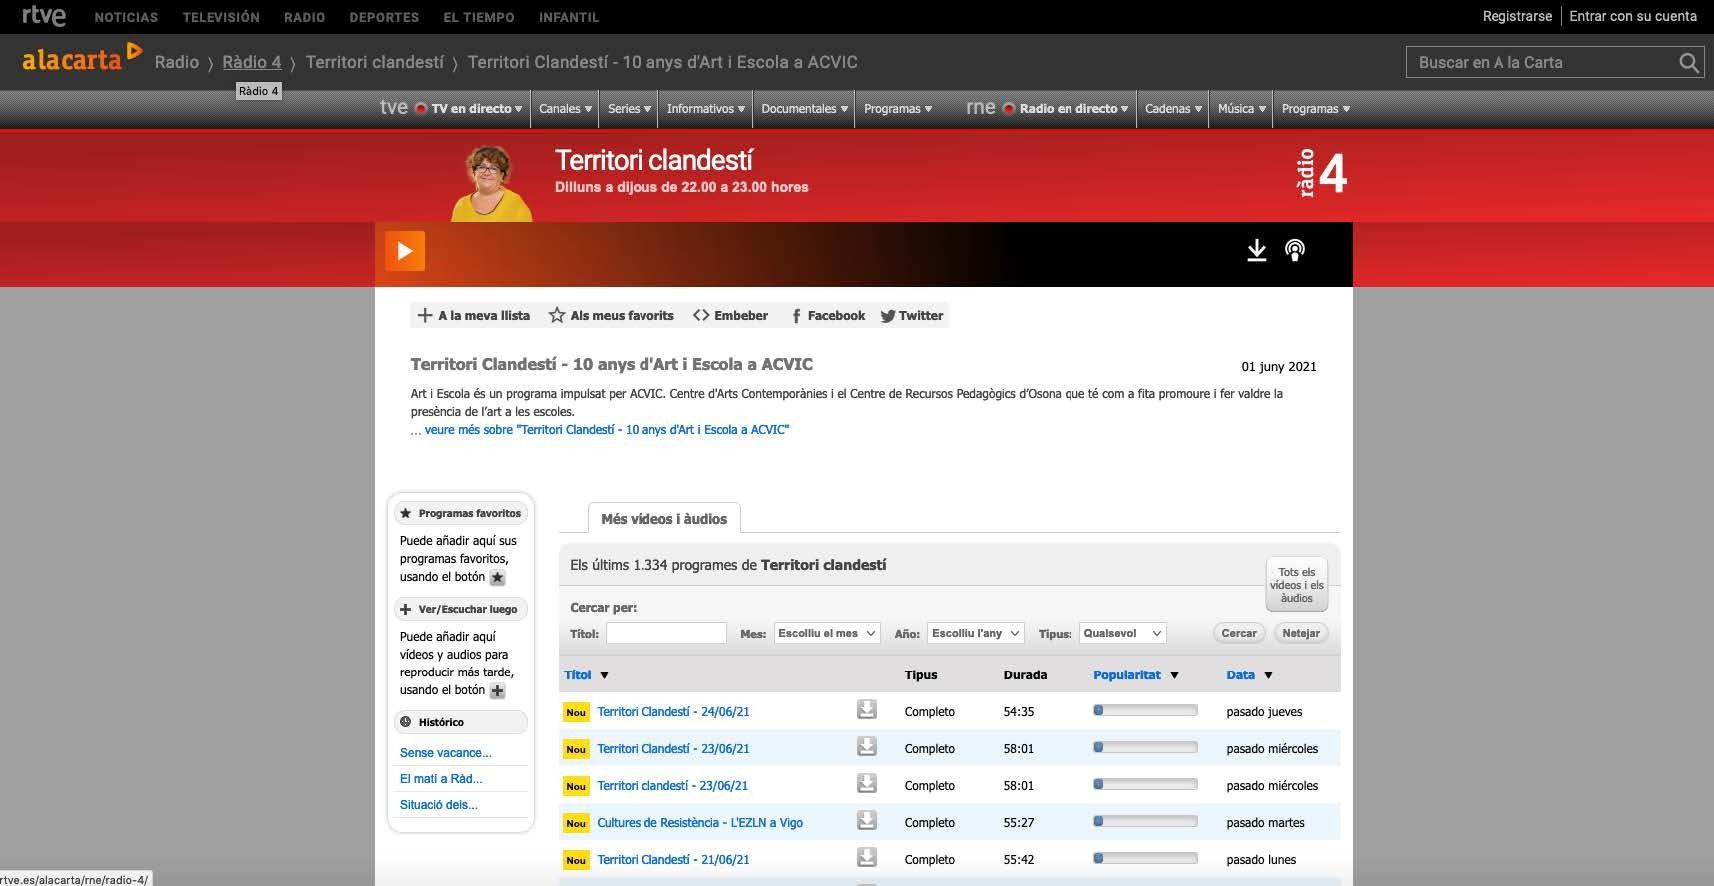Download the 24/06/21 episode
This screenshot has width=1714, height=886.
click(867, 710)
